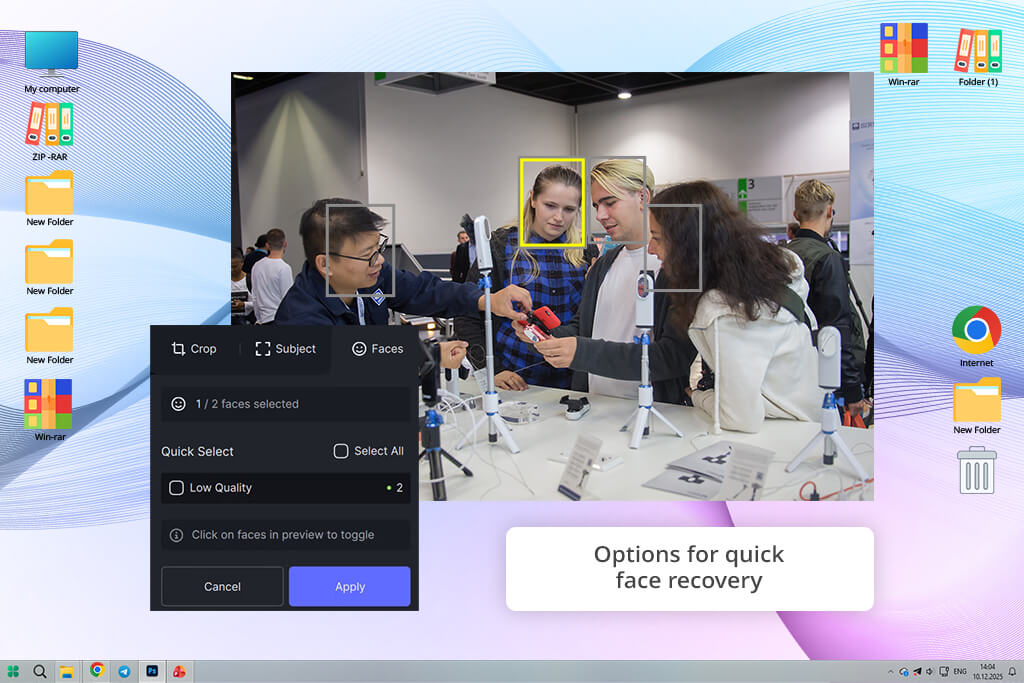The height and width of the screenshot is (683, 1024).
Task: Click 'Click on faces in preview to toggle' hint
Action: (283, 535)
